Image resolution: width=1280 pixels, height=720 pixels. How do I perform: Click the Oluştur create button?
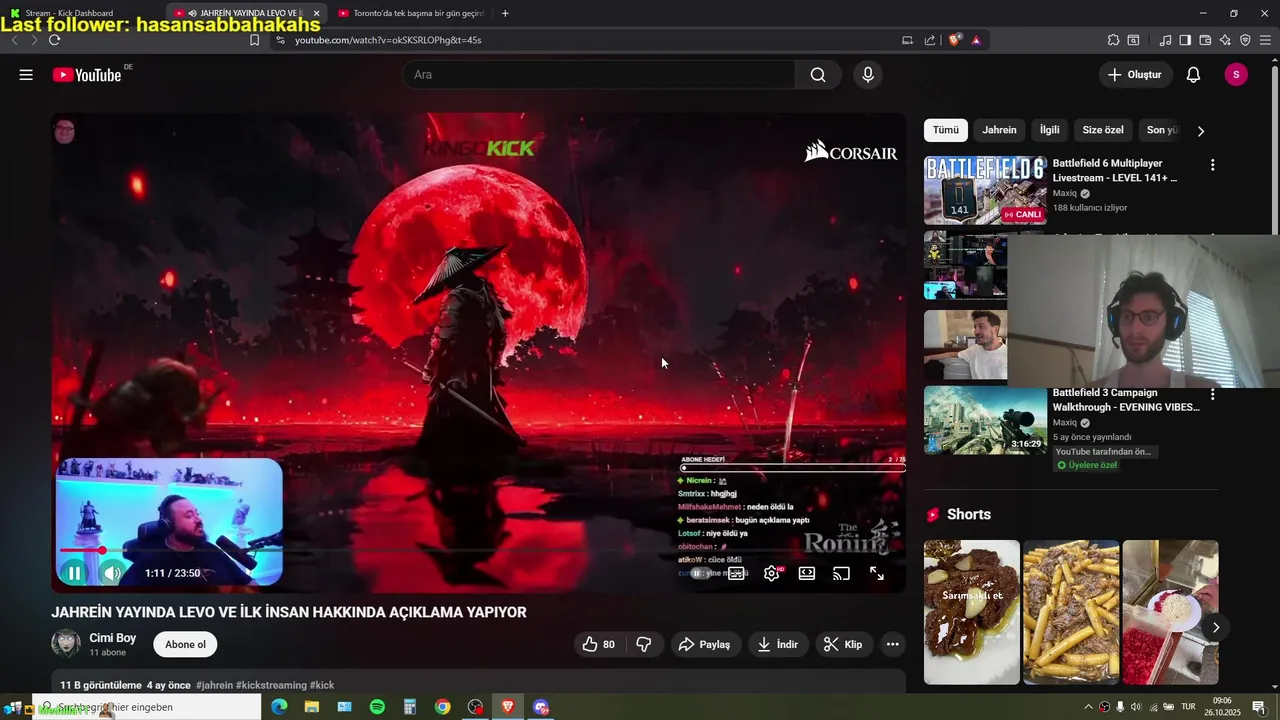tap(1135, 75)
